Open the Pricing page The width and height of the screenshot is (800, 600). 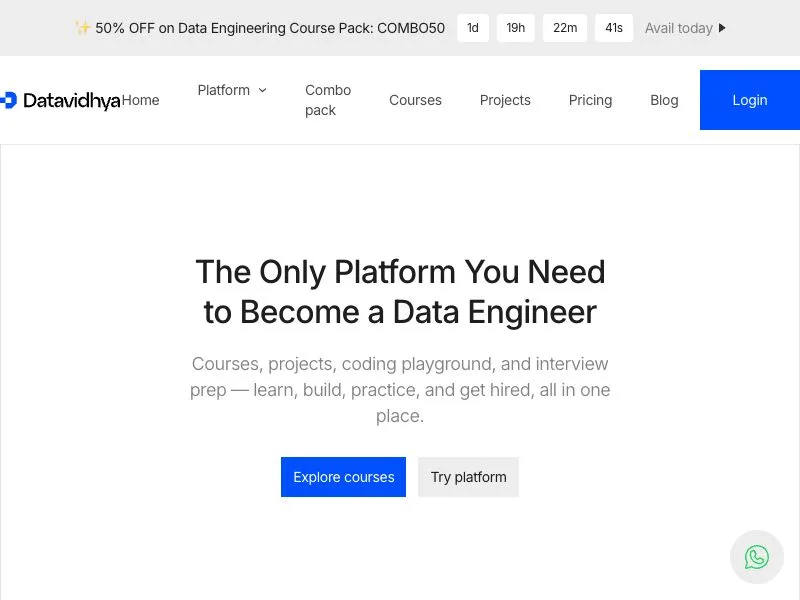point(590,101)
